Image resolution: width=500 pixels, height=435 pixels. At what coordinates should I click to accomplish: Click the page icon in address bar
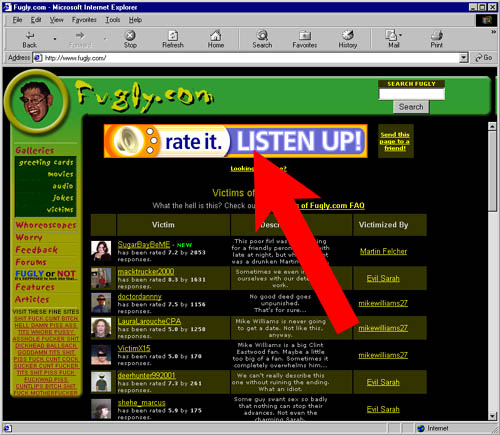[38, 58]
